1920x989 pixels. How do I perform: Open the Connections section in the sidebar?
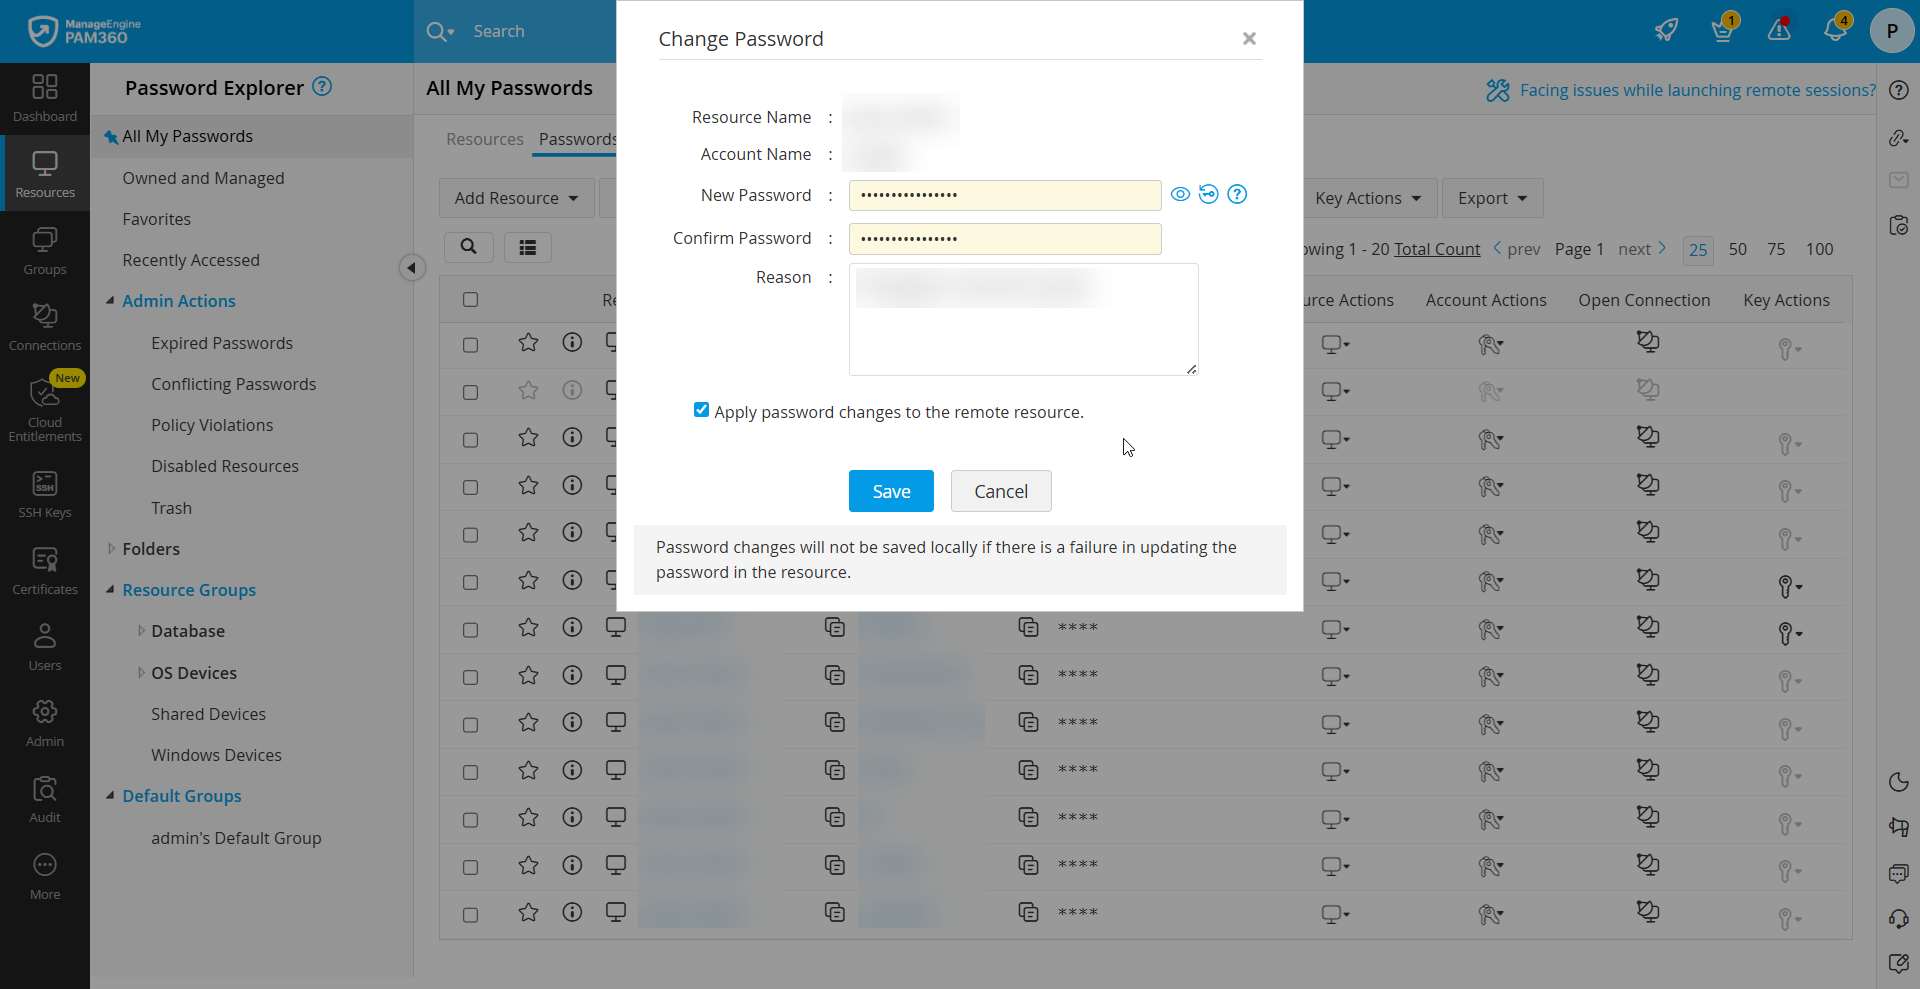[45, 325]
